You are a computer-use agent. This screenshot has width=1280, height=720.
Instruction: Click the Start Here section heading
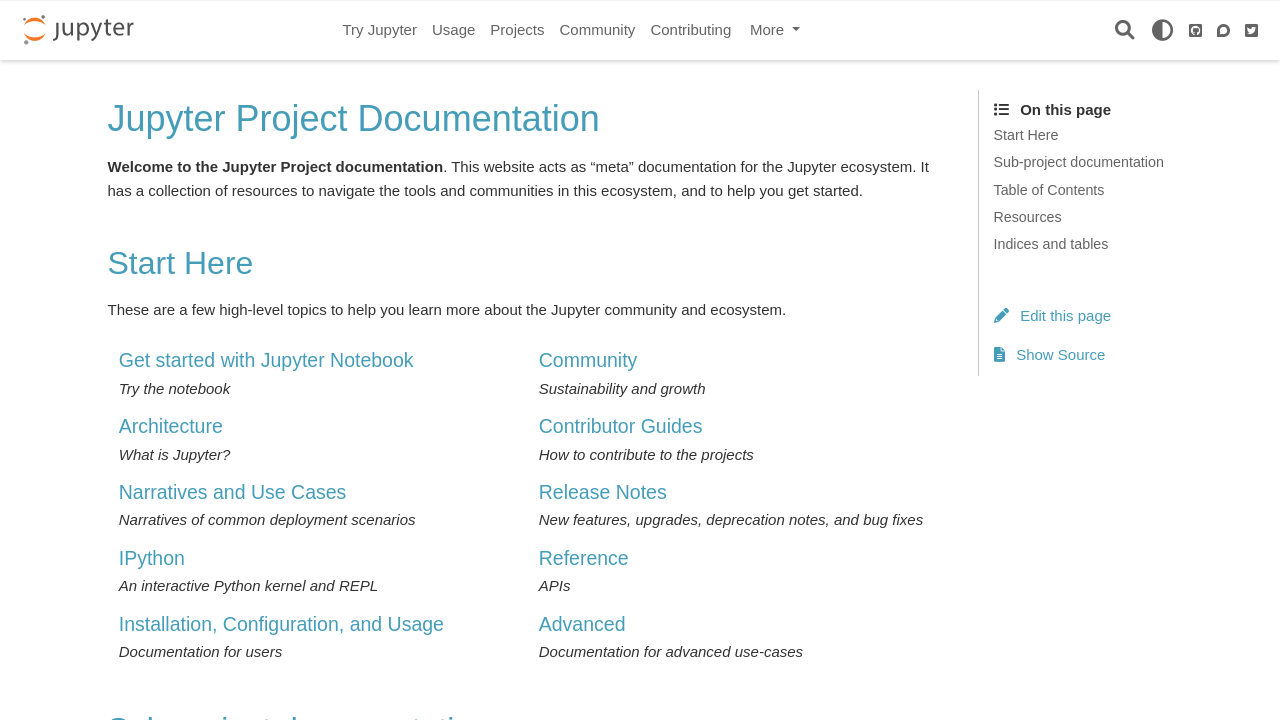tap(180, 263)
